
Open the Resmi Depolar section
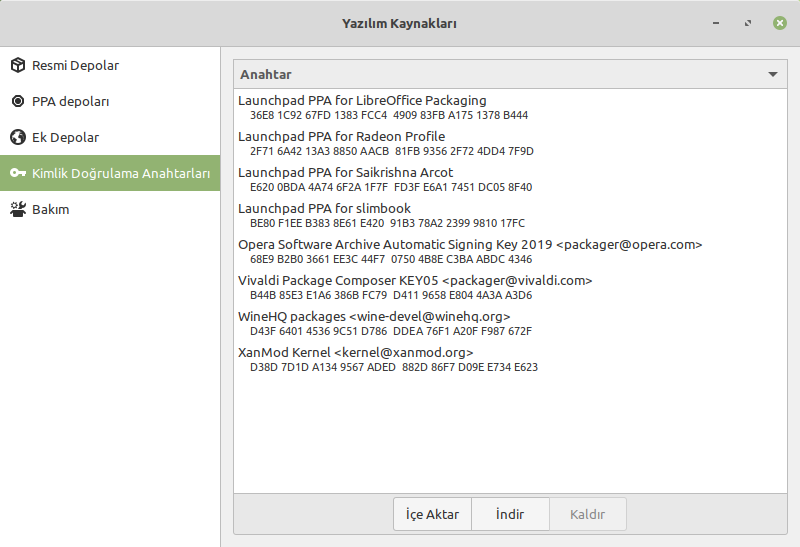110,65
